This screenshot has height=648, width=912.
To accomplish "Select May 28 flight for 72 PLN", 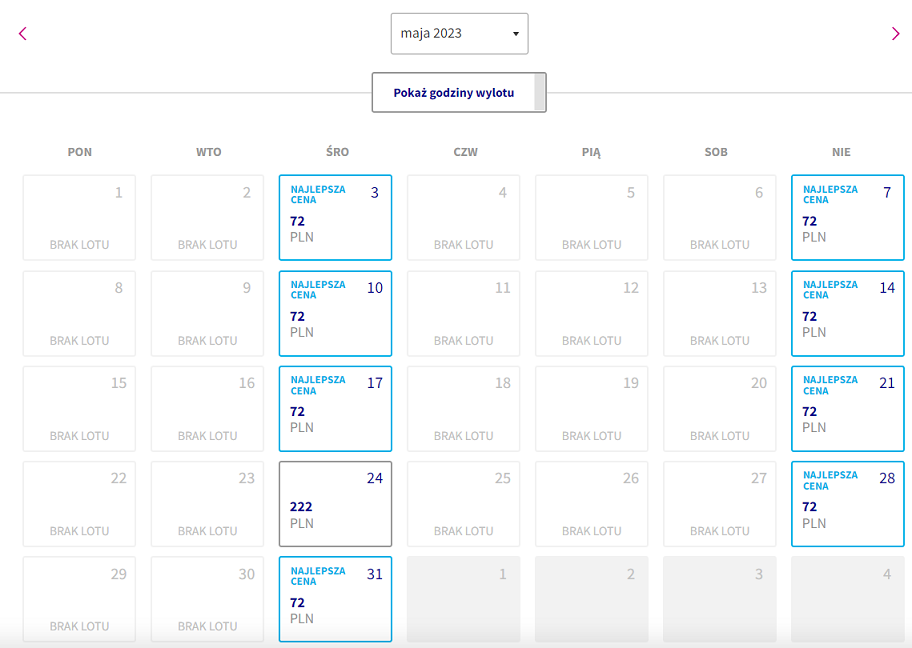I will coord(847,504).
